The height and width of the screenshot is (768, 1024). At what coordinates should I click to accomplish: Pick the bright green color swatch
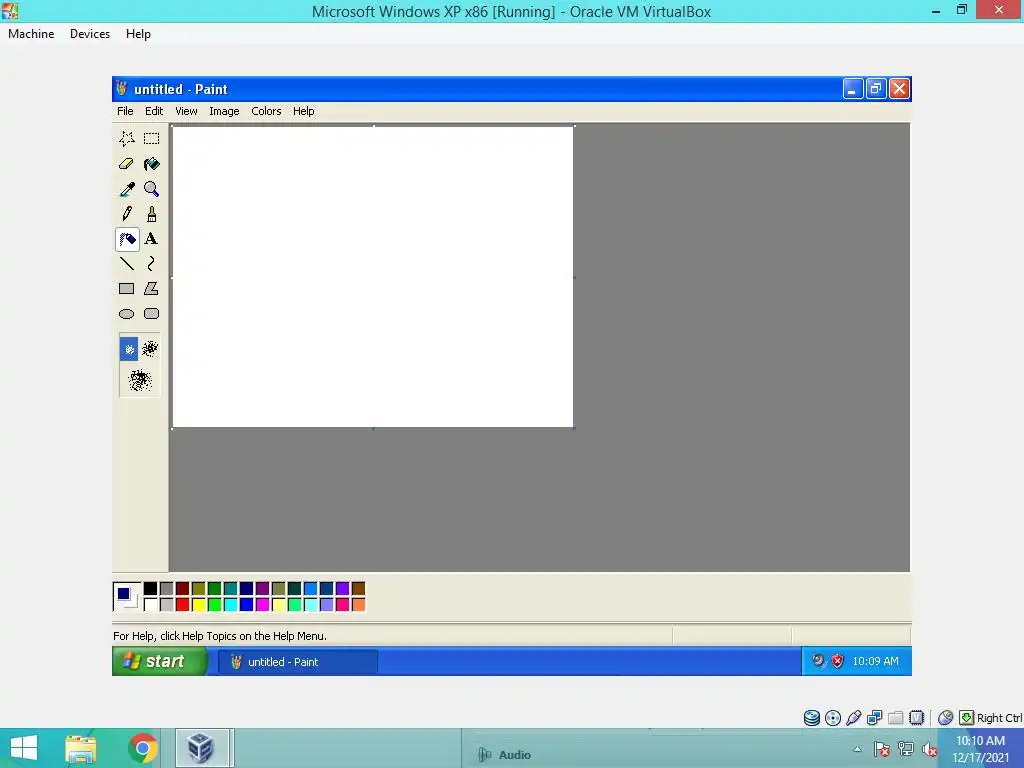(214, 605)
